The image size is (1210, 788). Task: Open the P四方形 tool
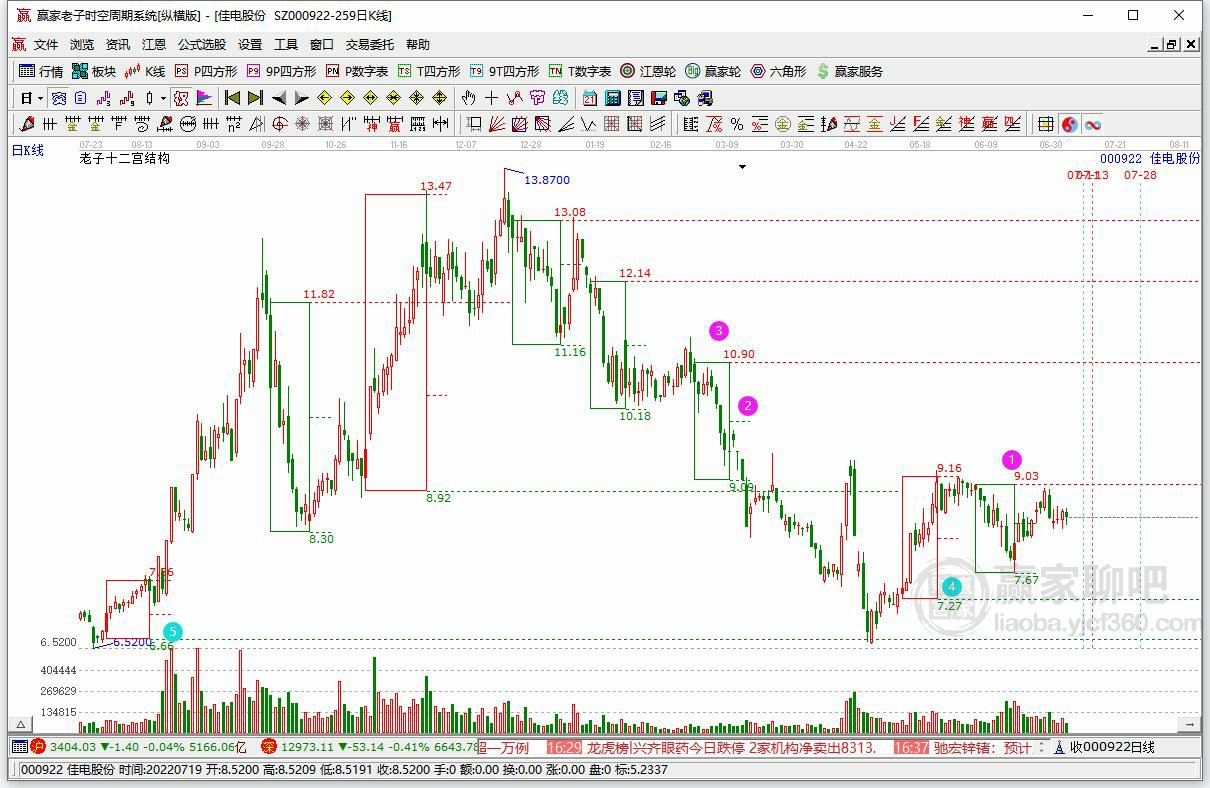point(206,71)
